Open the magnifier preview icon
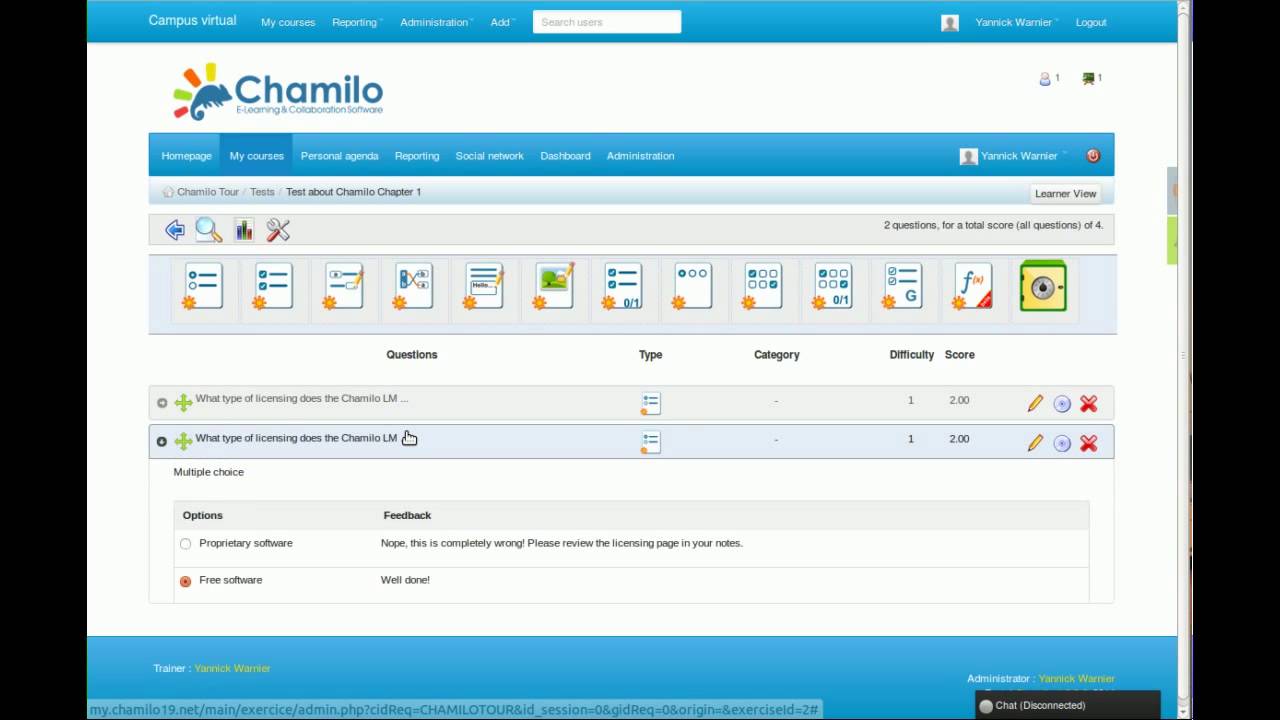 tap(208, 230)
